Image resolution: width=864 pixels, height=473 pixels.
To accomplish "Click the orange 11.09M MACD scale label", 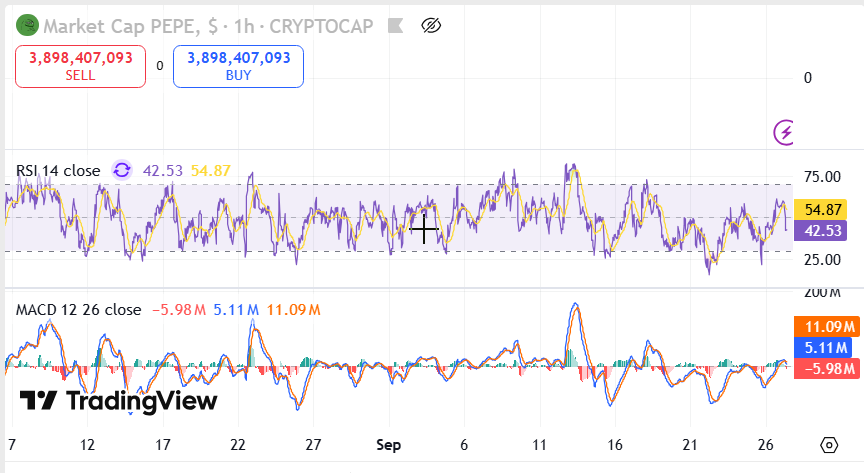I will click(826, 326).
